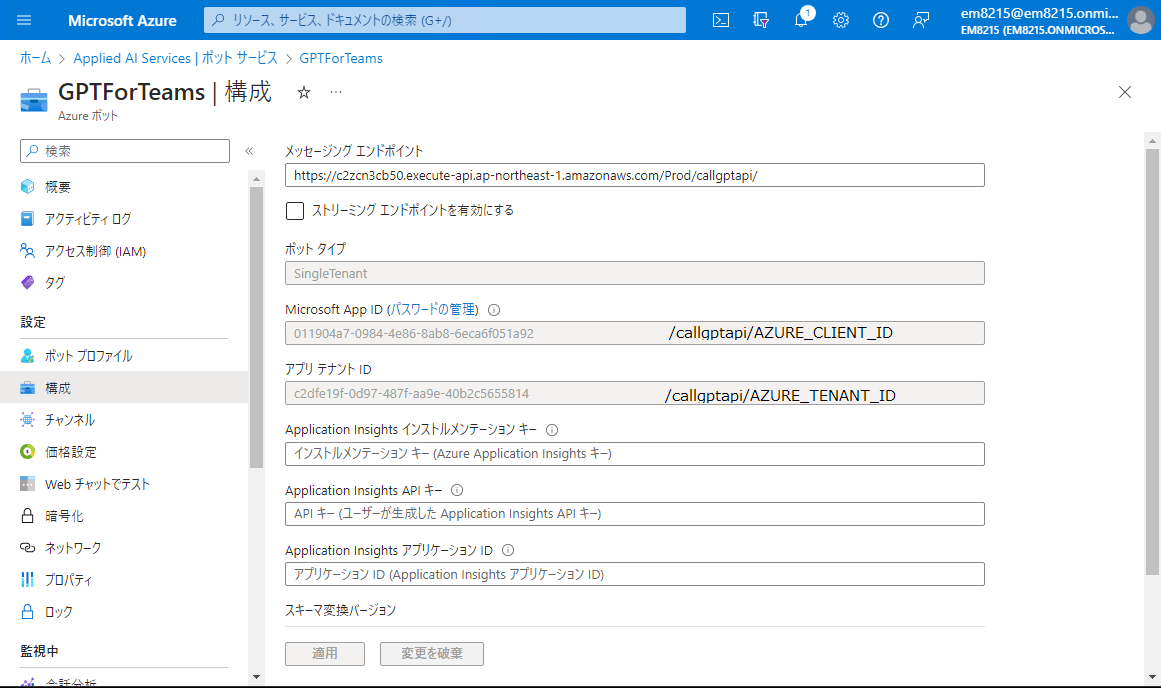
Task: Click the sidebar scrollbar up arrow
Action: pos(256,179)
